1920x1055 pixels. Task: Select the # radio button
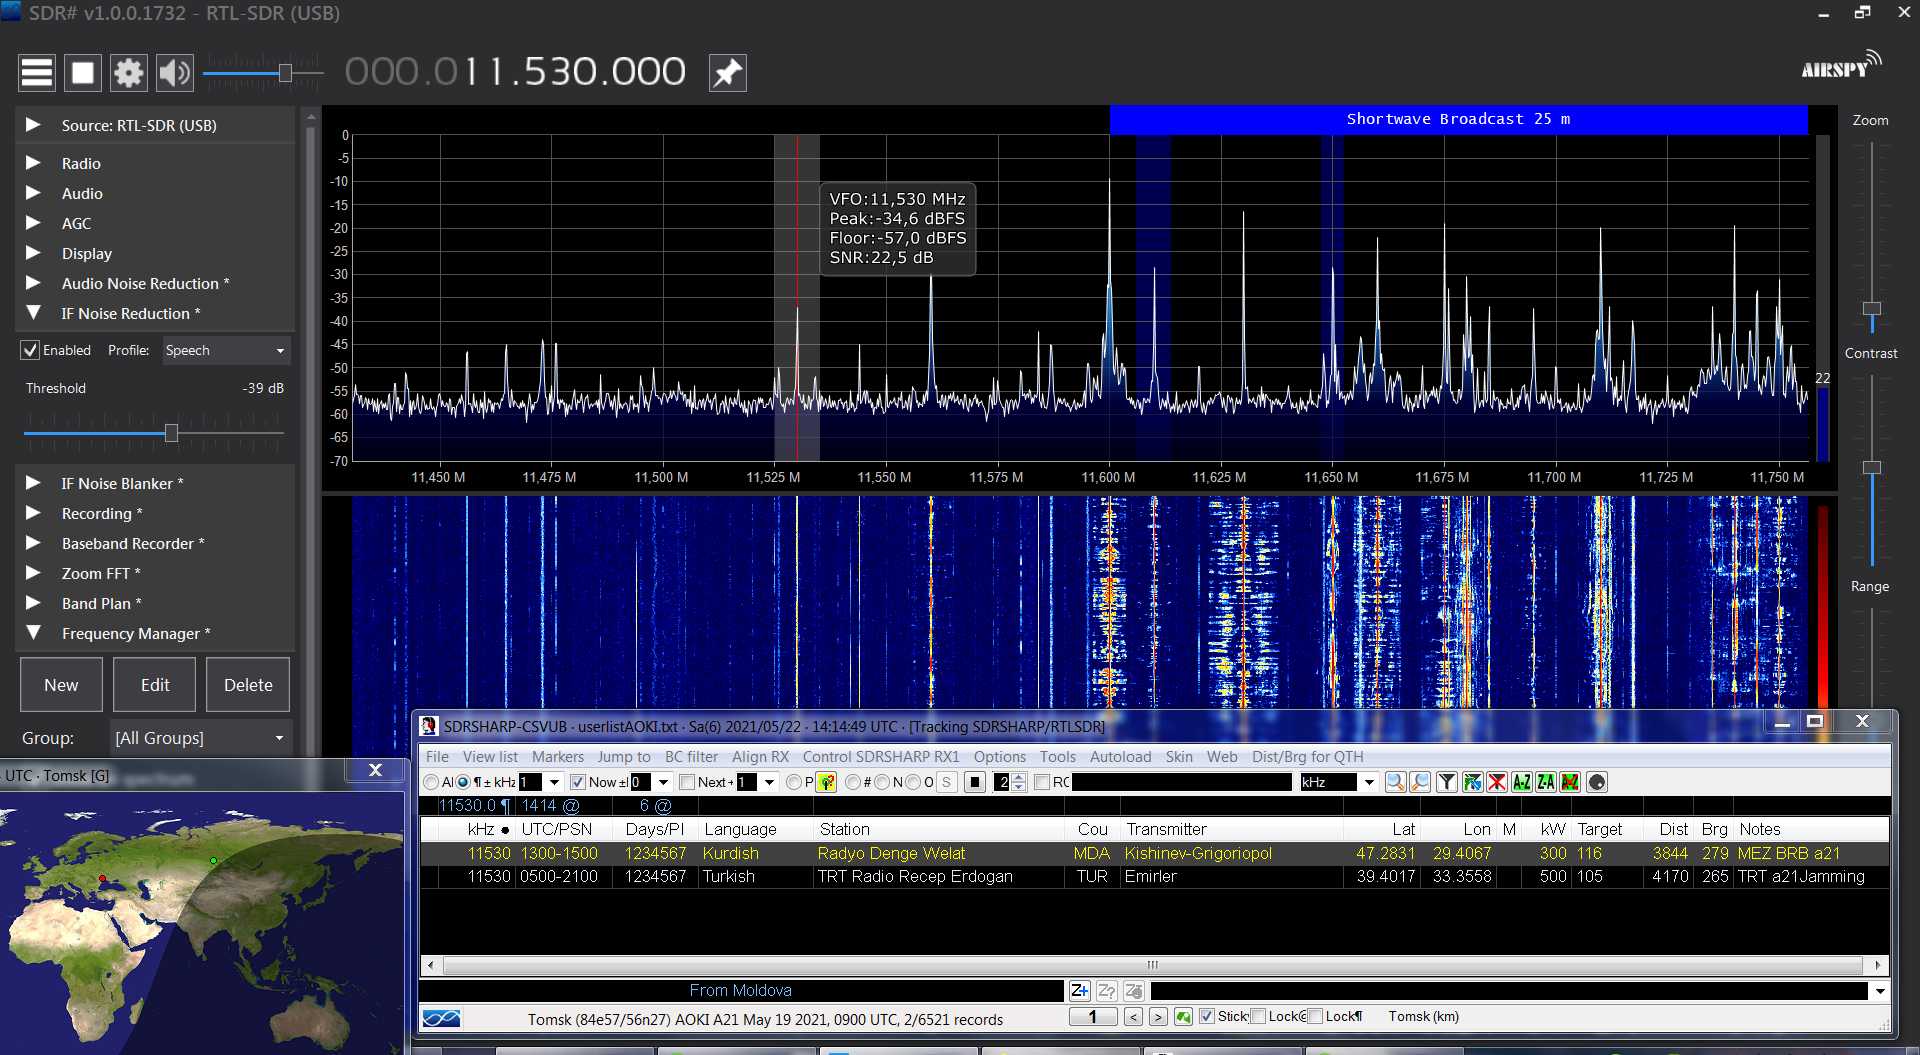tap(853, 782)
